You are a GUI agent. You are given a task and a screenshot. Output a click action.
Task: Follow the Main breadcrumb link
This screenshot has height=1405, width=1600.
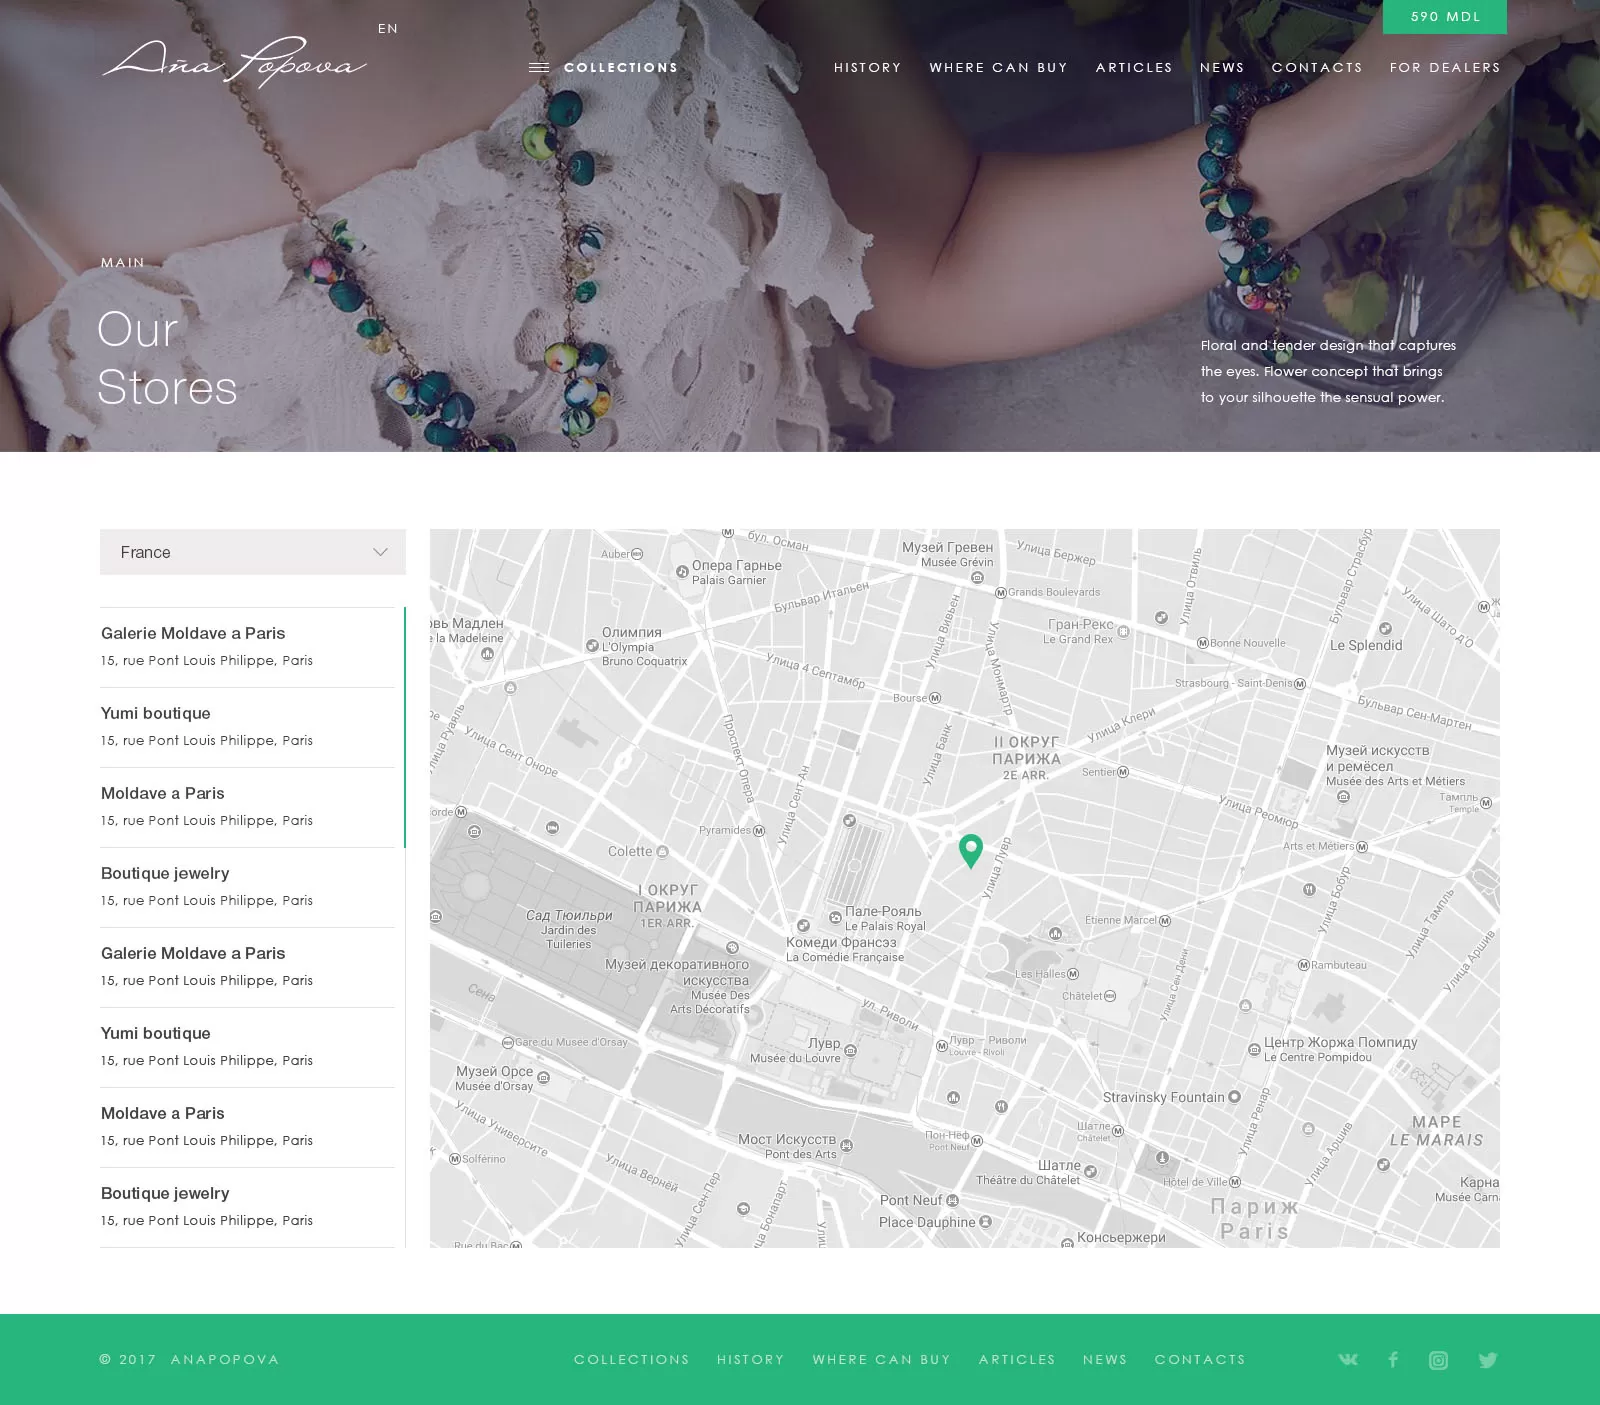coord(123,263)
